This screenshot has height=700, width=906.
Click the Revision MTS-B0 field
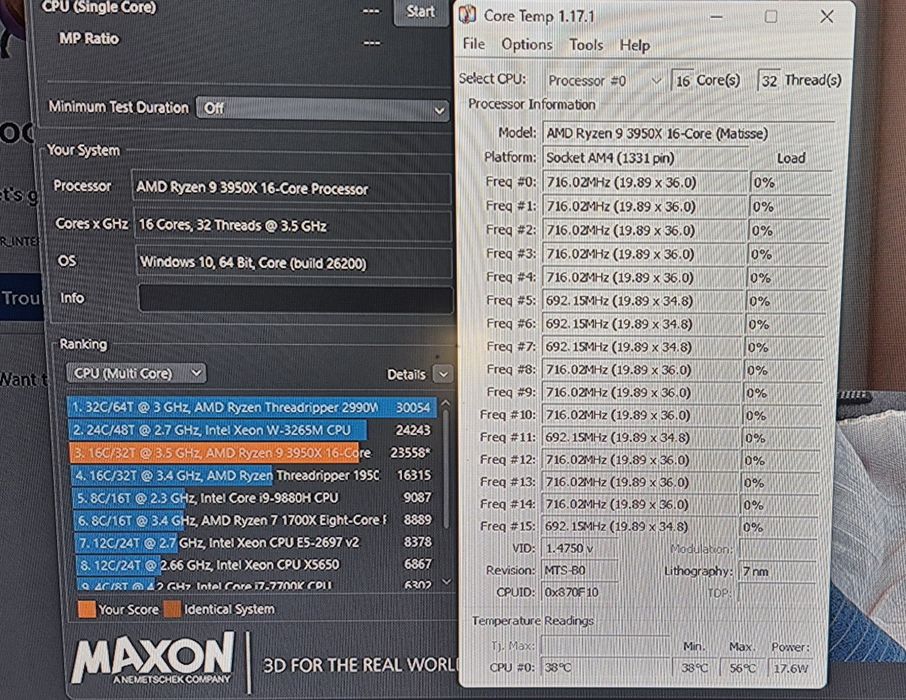click(579, 571)
